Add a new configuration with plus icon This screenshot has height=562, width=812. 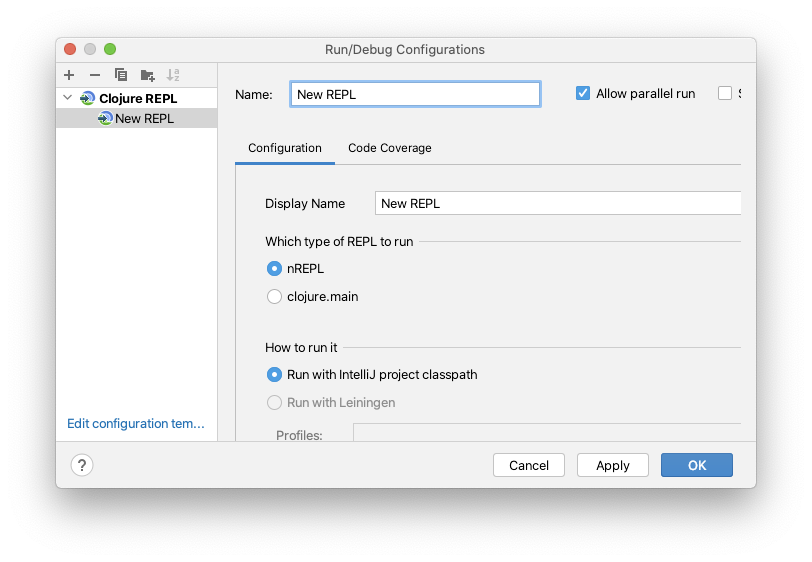(x=69, y=75)
